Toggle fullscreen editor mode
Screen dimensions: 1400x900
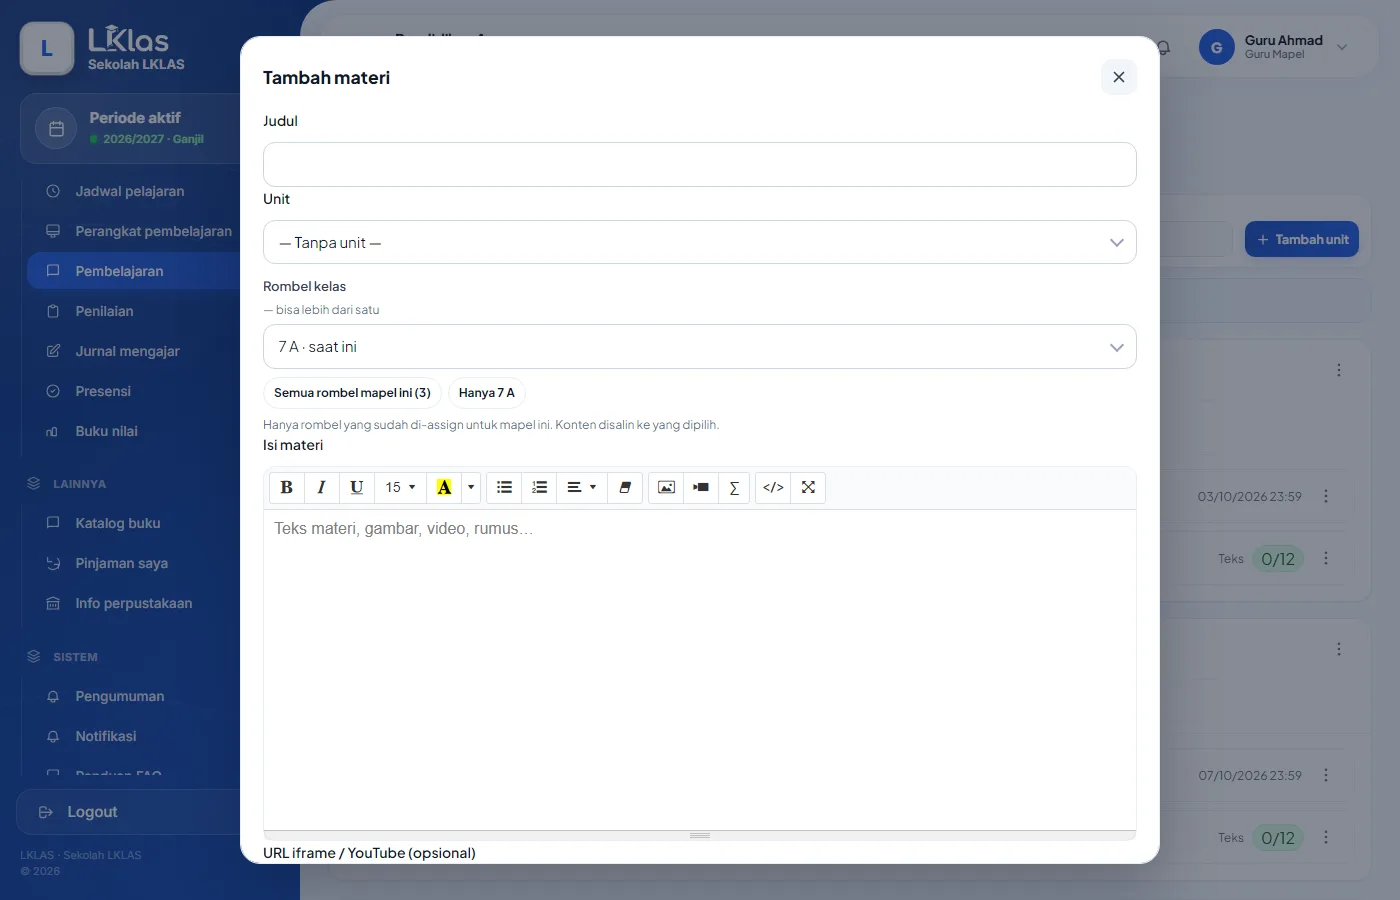tap(808, 488)
